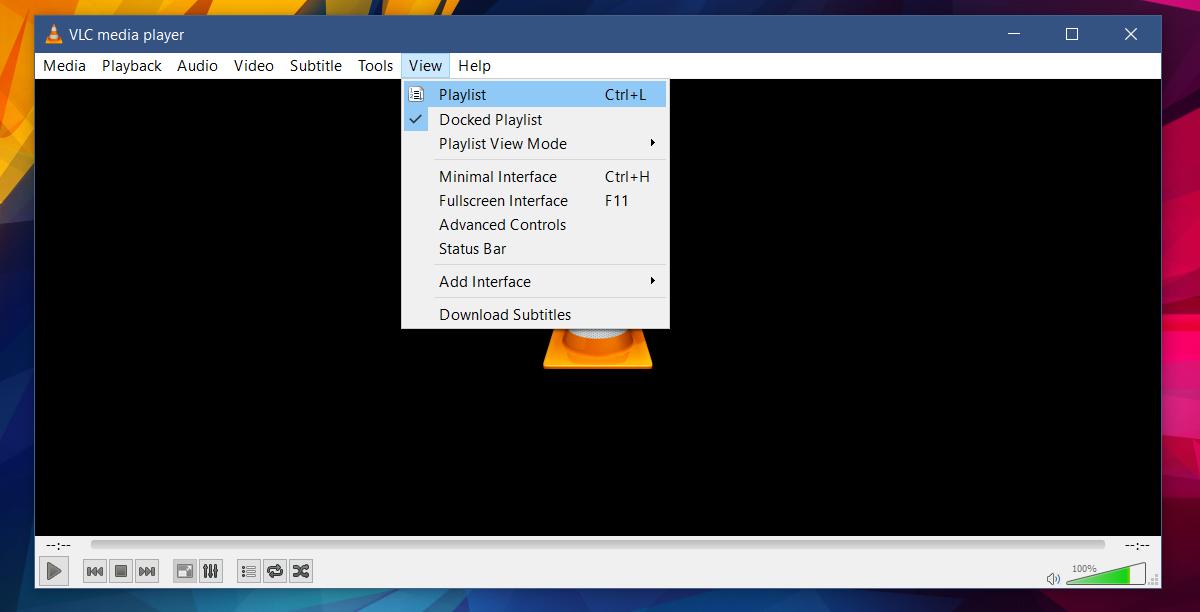Viewport: 1200px width, 612px height.
Task: Choose Download Subtitles
Action: 535,314
